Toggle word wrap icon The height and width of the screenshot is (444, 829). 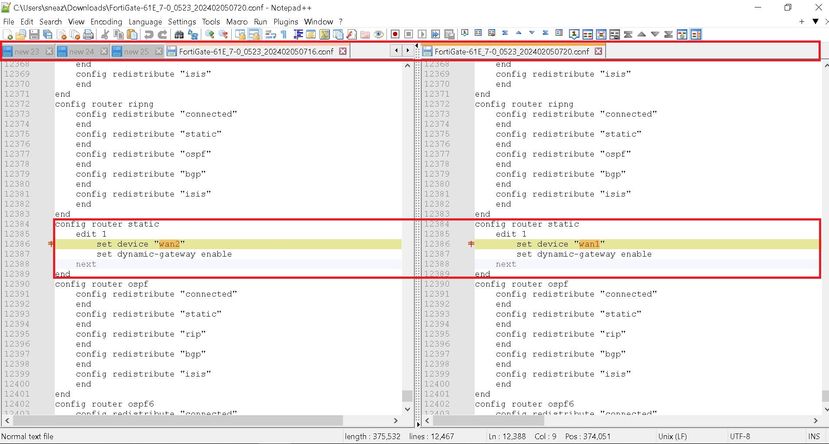pyautogui.click(x=271, y=34)
